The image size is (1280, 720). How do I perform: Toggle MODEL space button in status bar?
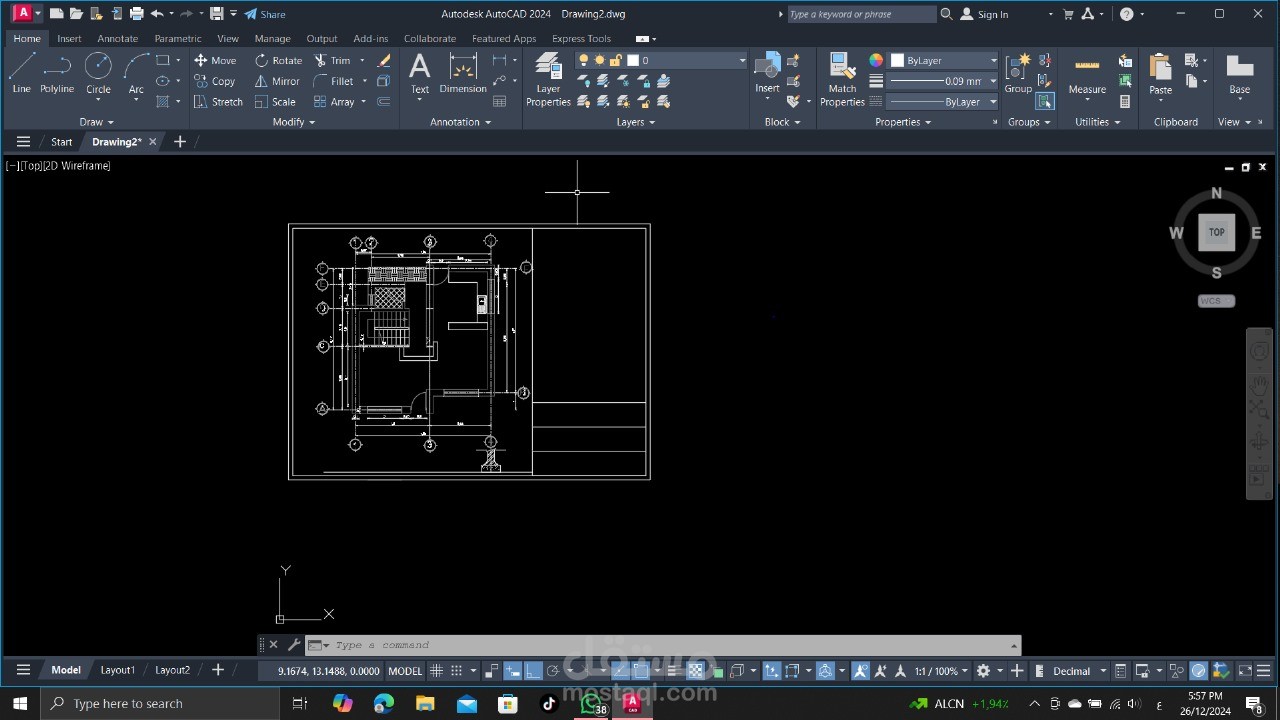tap(405, 671)
